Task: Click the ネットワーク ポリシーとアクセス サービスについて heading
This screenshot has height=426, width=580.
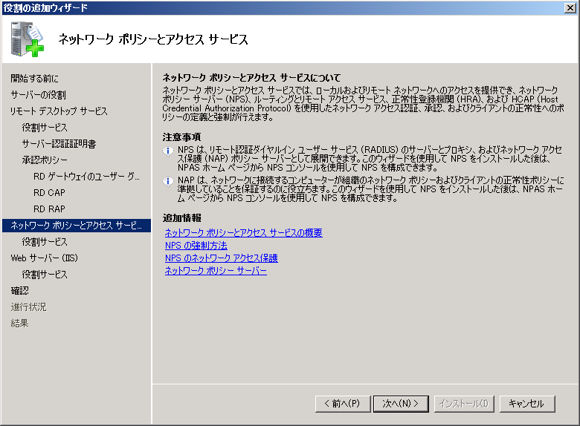Action: [x=252, y=78]
